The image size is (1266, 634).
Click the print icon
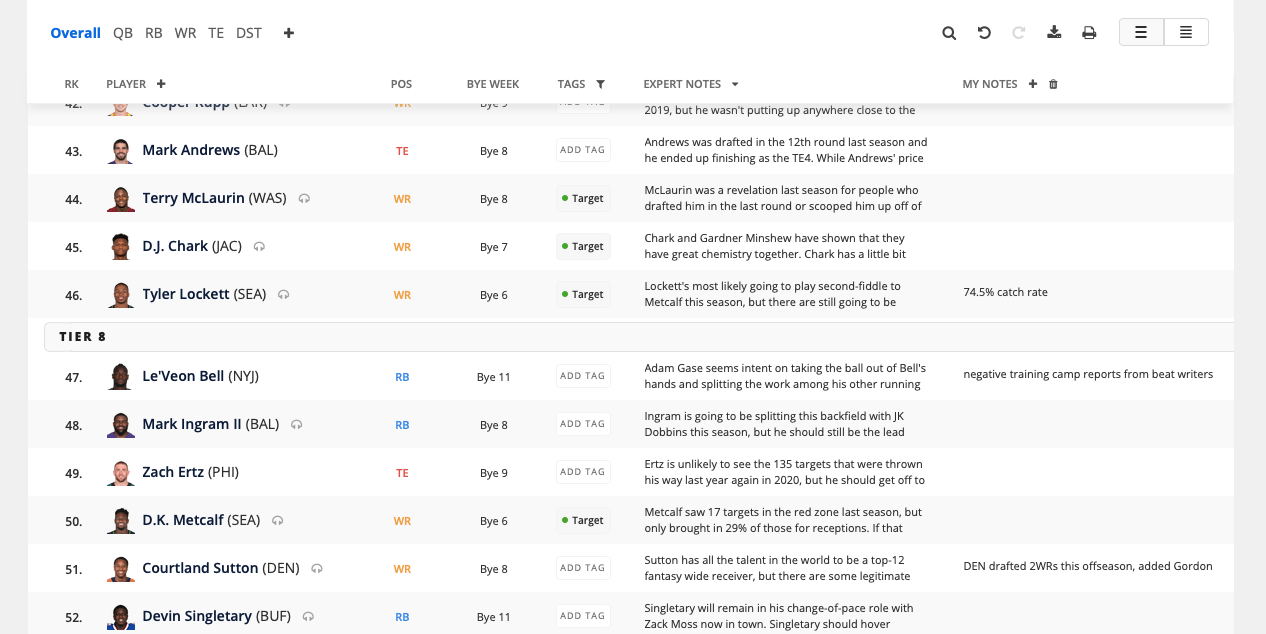click(1089, 33)
